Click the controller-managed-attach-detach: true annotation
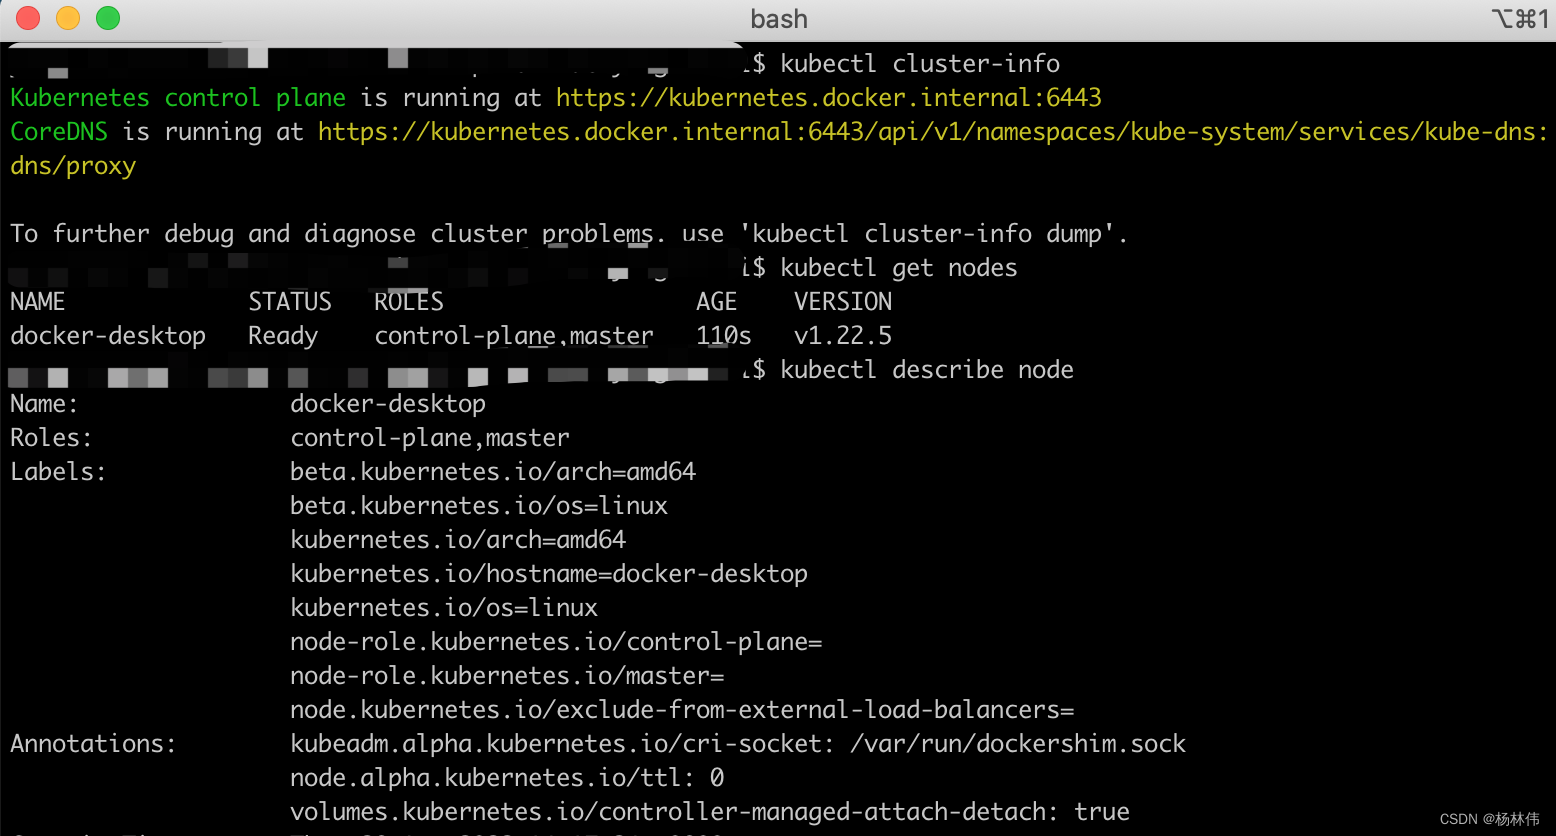This screenshot has width=1556, height=836. pos(710,812)
